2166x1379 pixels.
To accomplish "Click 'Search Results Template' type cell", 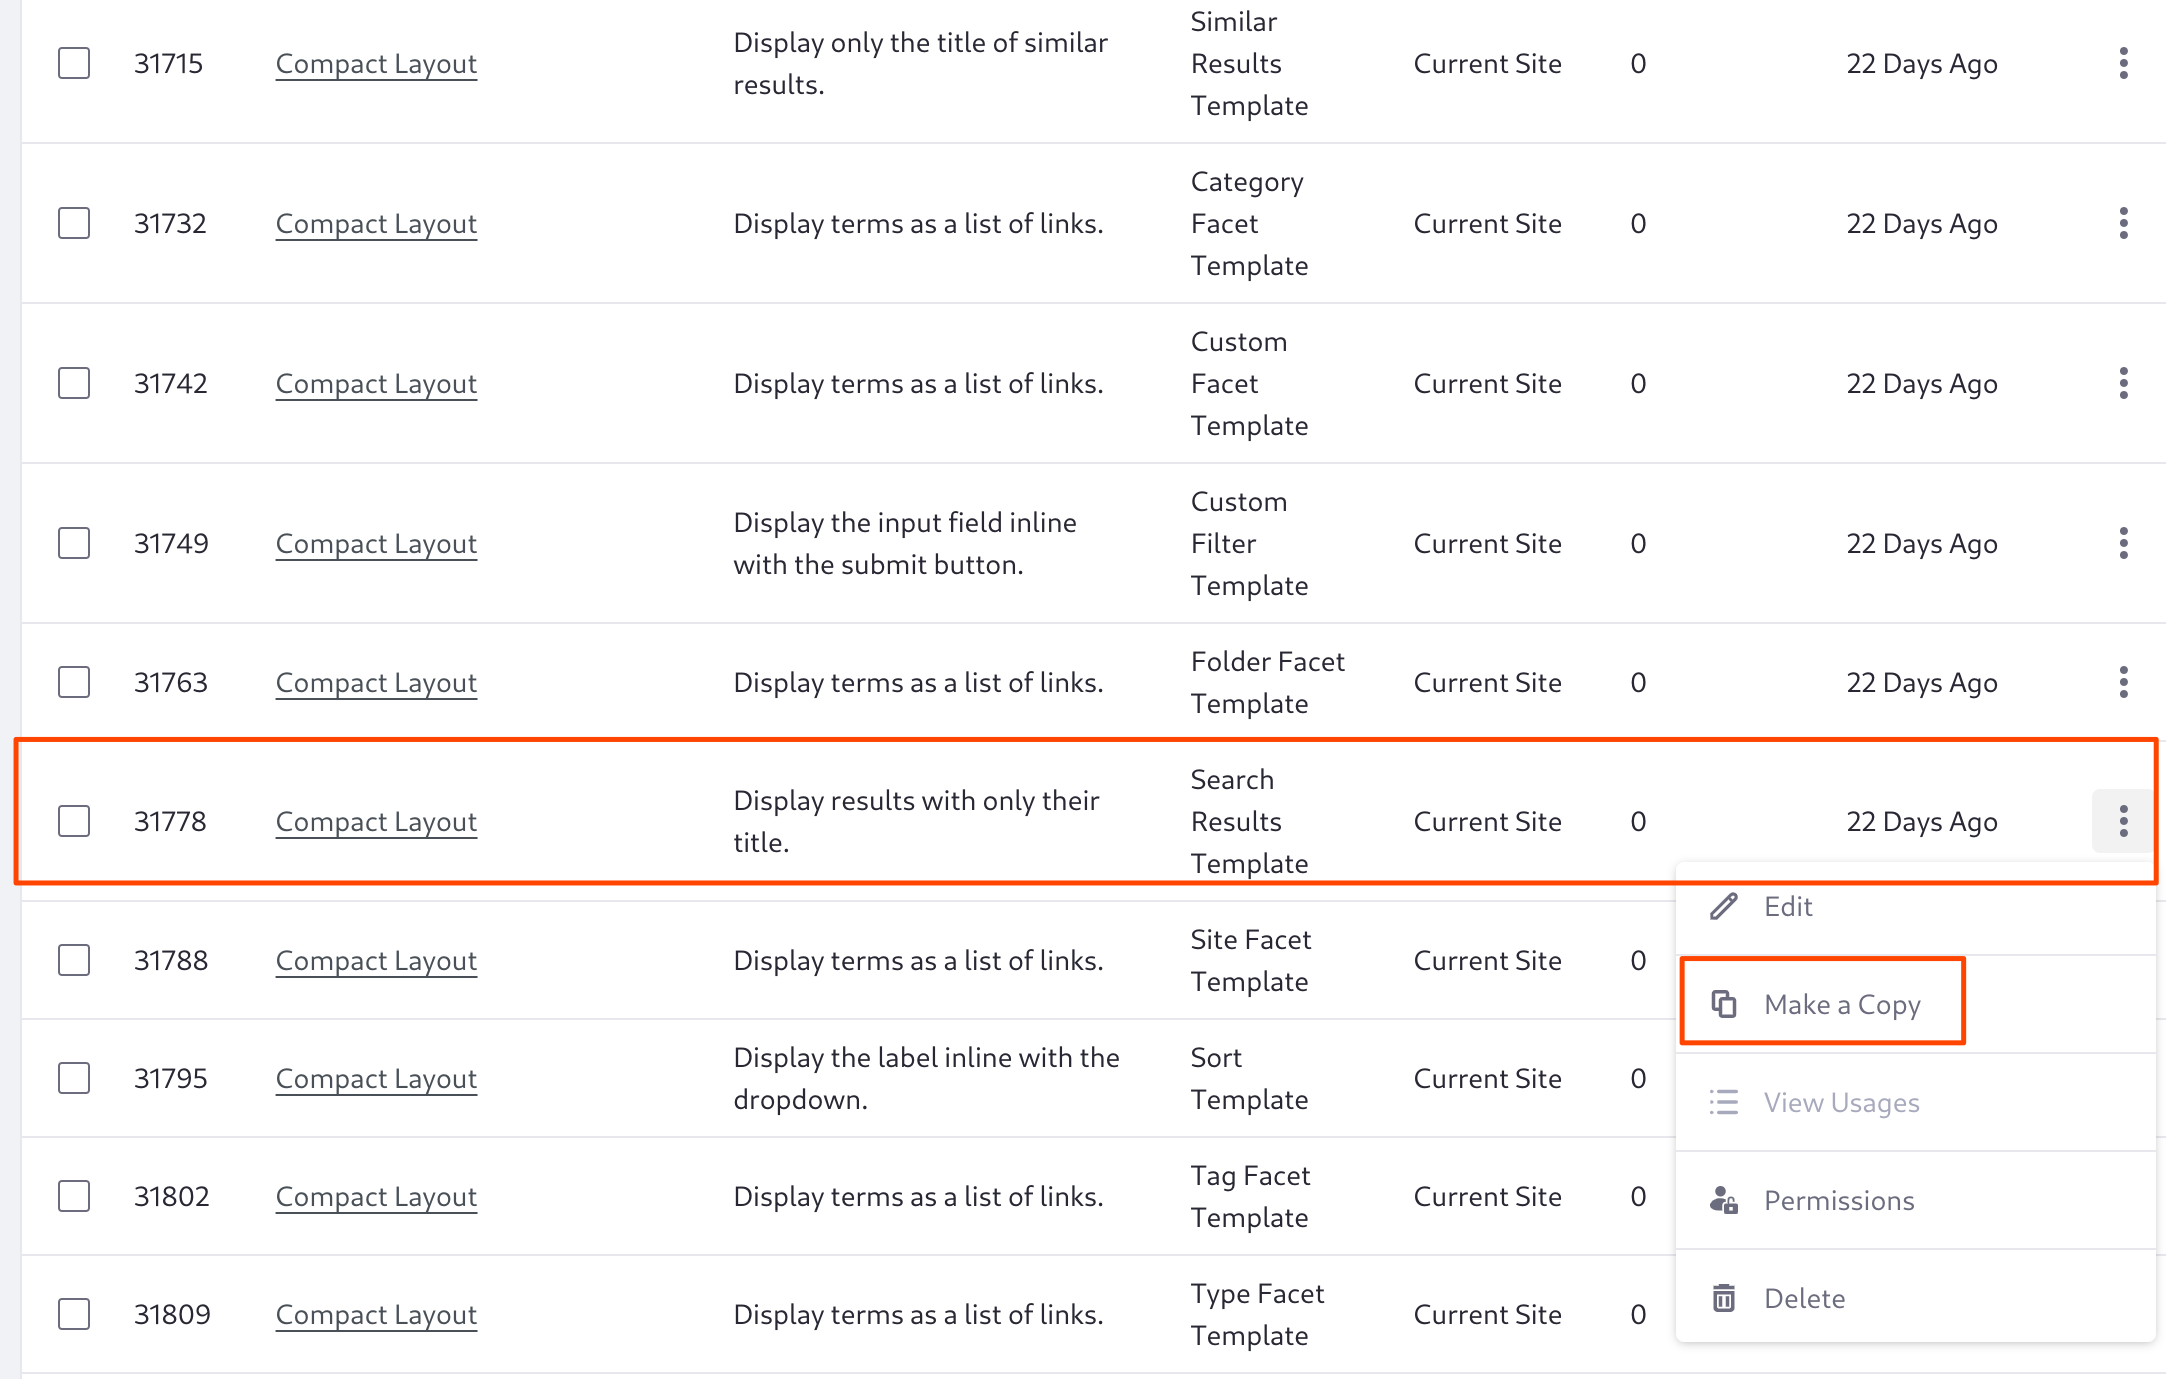I will click(1249, 821).
